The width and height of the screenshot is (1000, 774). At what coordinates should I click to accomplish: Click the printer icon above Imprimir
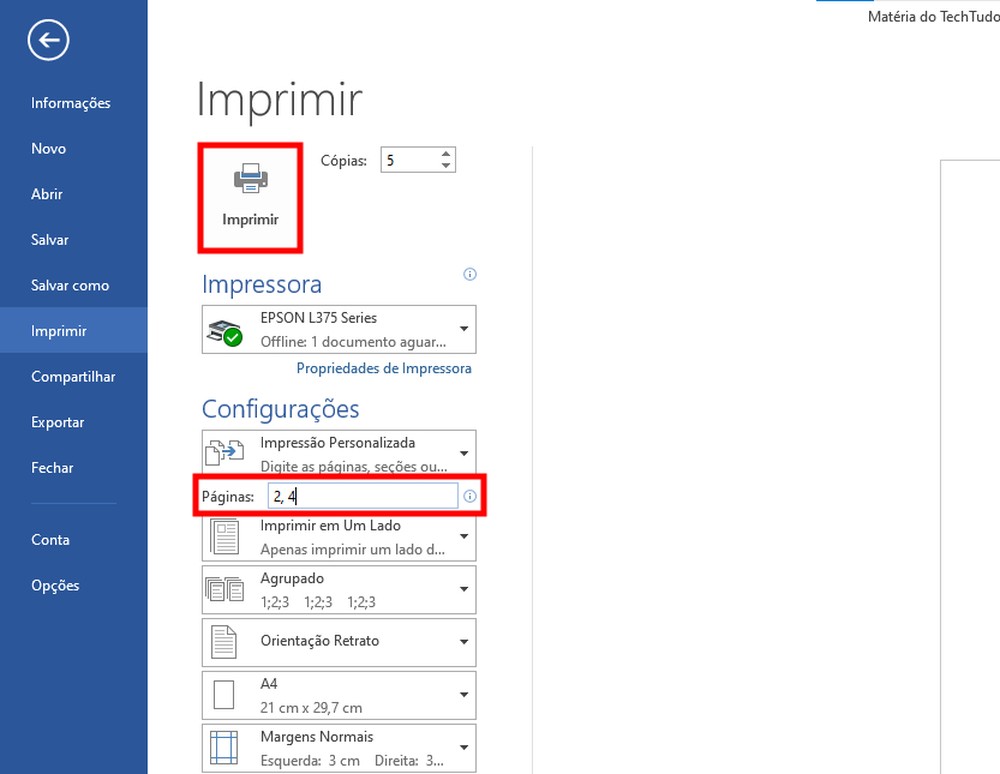coord(248,181)
